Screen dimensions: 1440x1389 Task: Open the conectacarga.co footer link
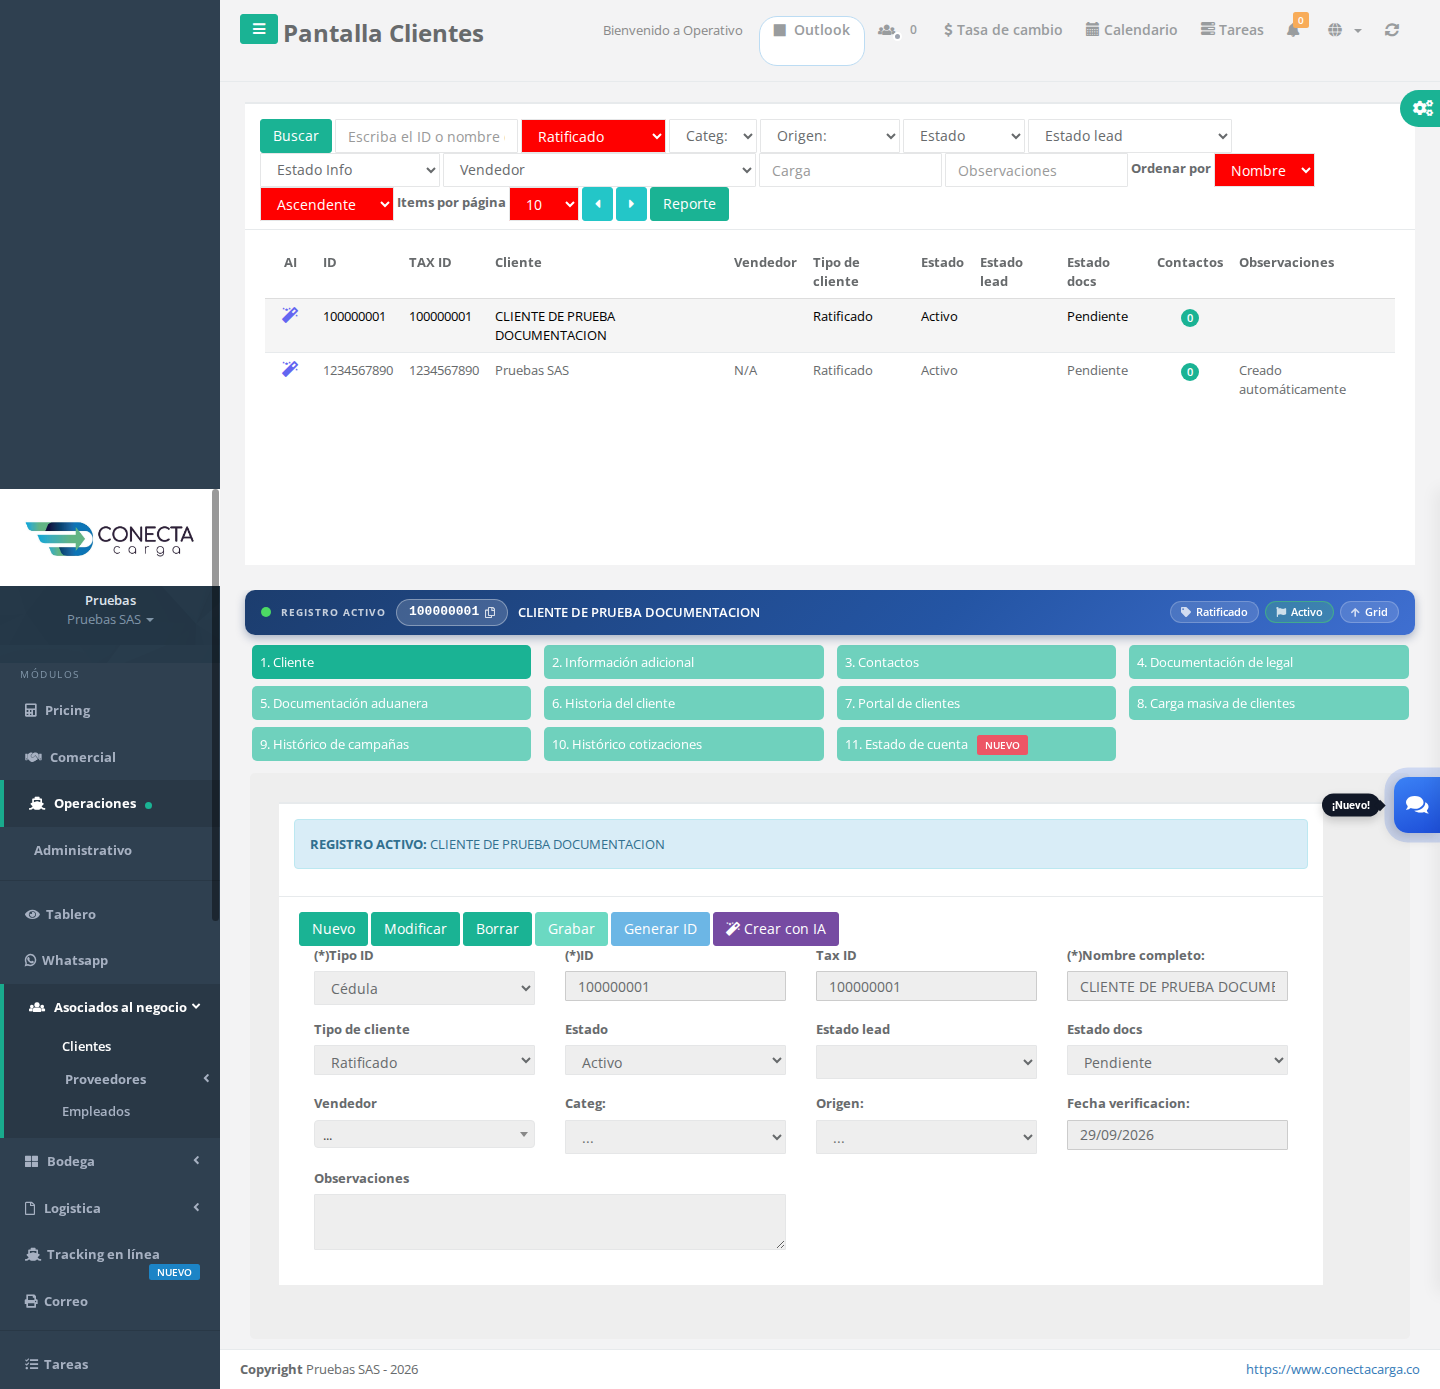coord(1332,1369)
